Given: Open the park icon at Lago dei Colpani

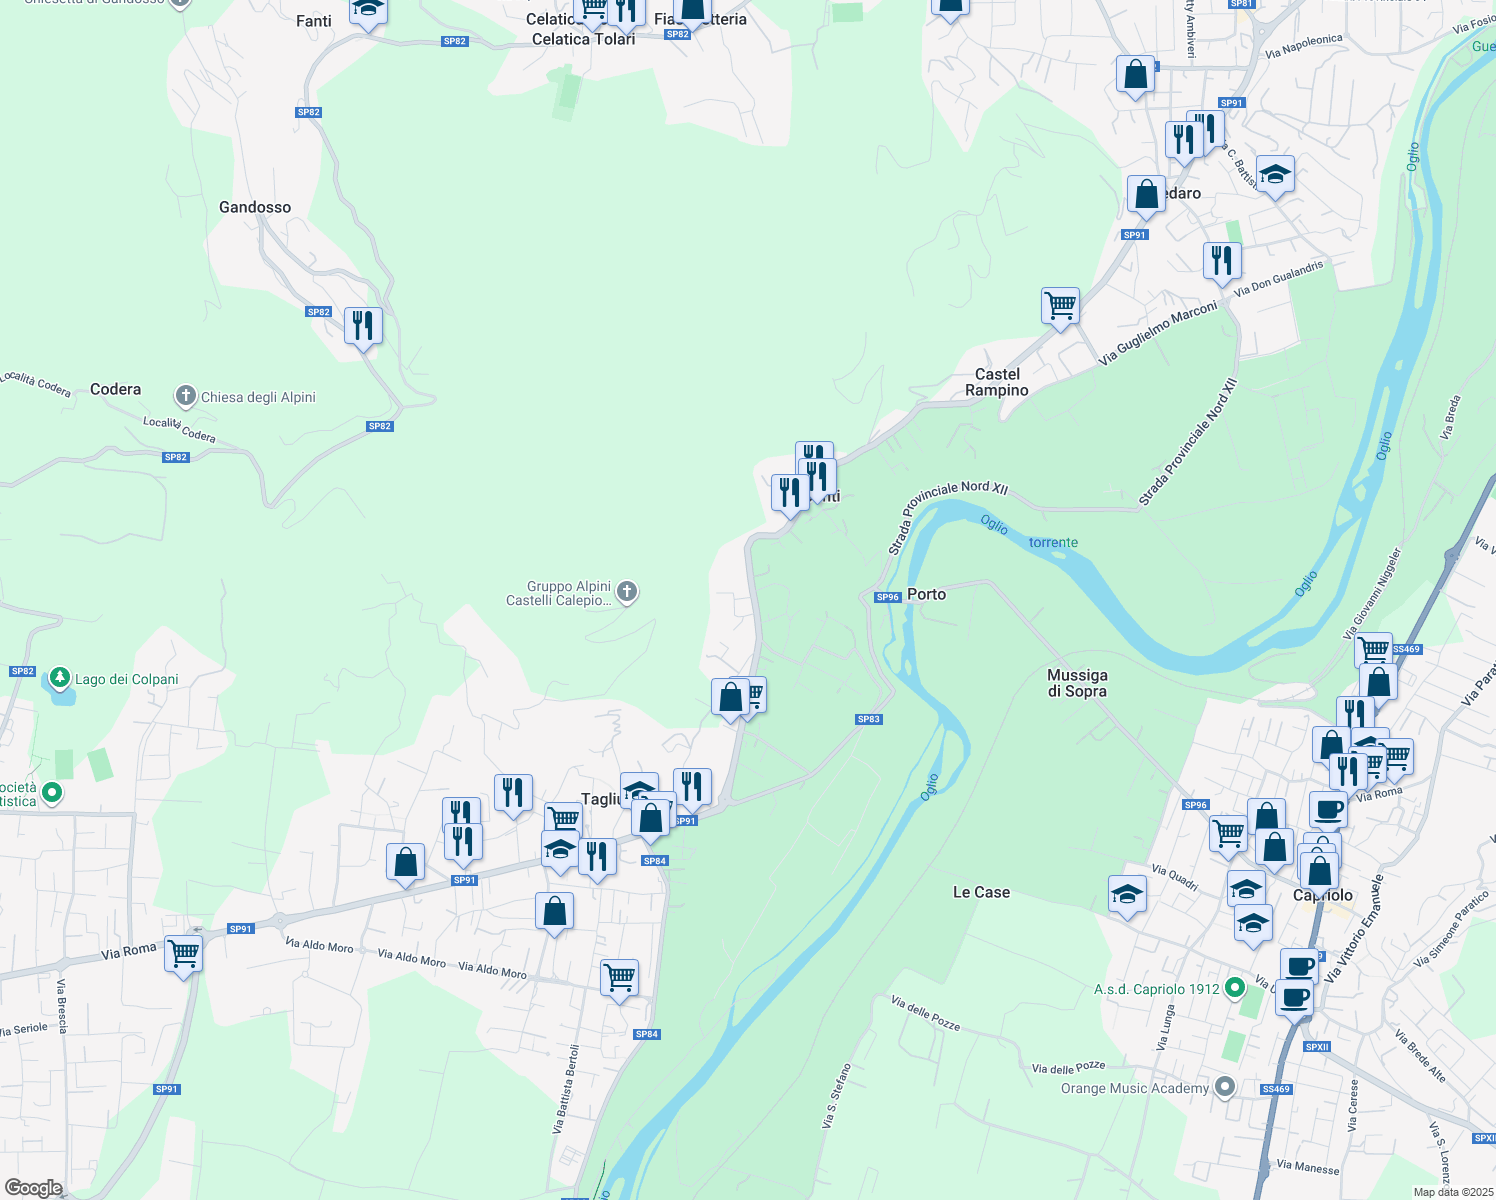Looking at the screenshot, I should pyautogui.click(x=58, y=675).
